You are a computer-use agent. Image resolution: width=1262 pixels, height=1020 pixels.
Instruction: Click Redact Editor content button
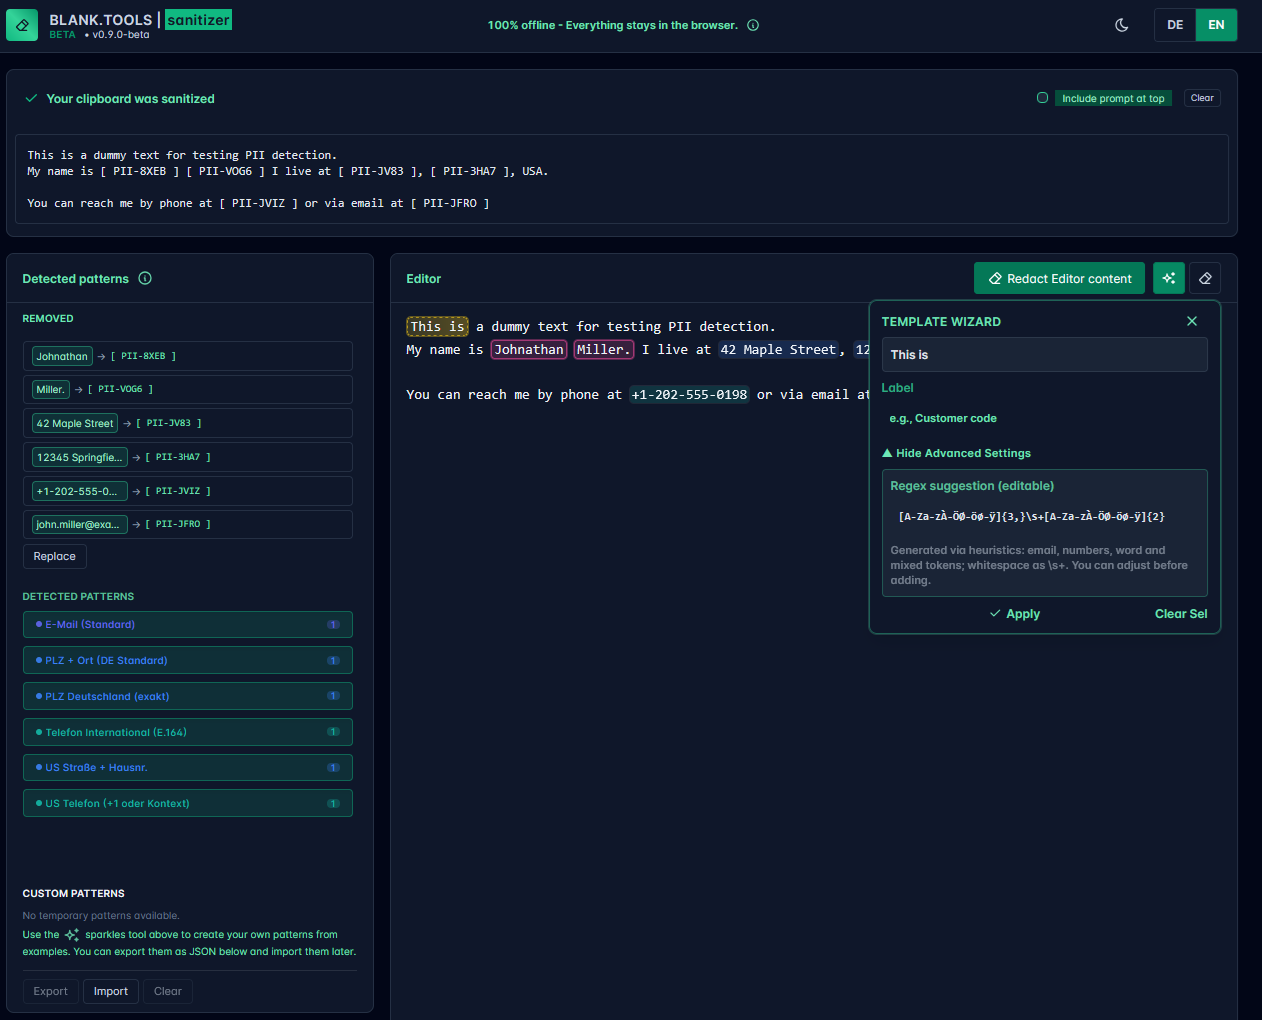tap(1060, 278)
